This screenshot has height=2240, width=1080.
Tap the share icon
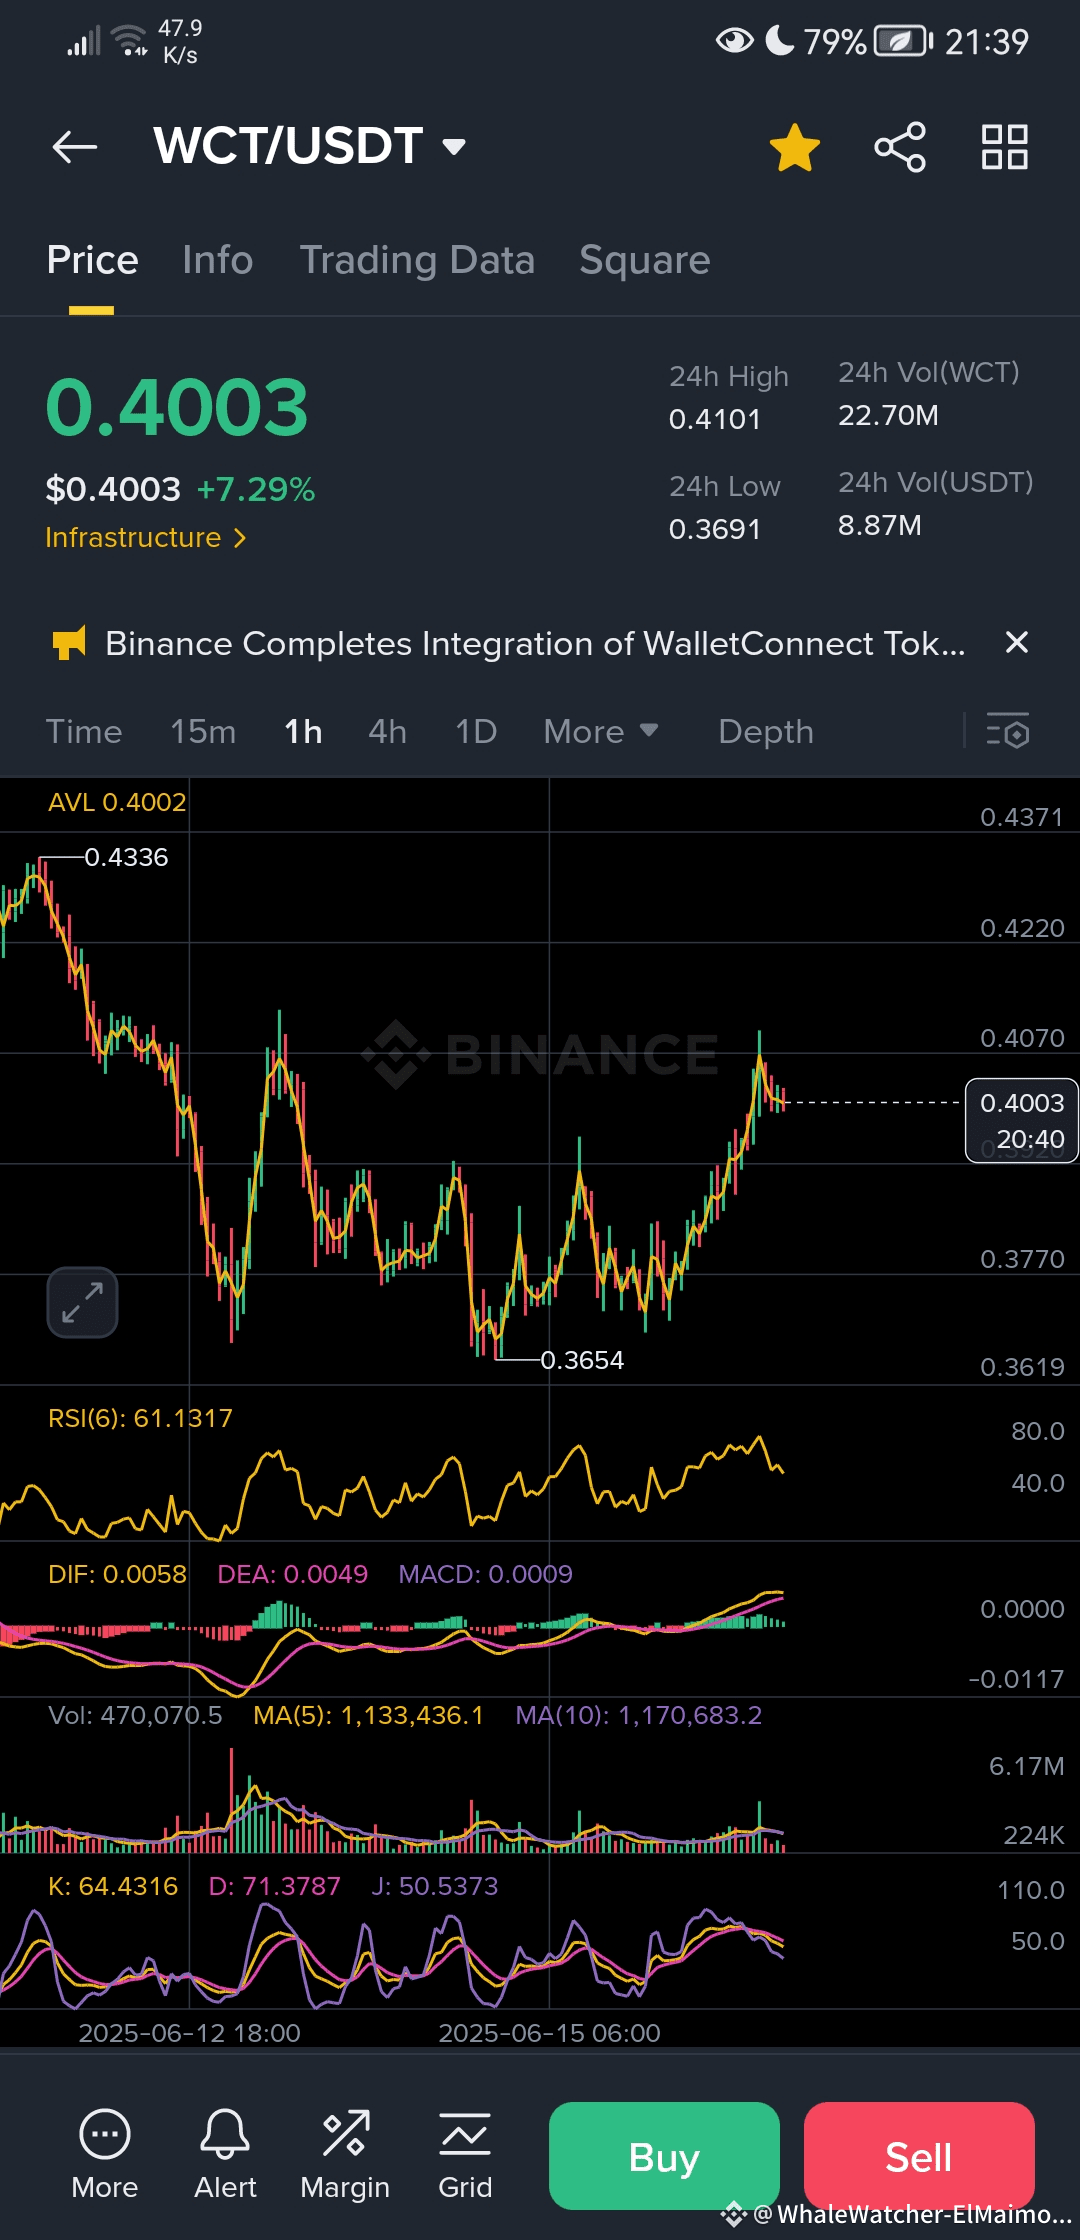pyautogui.click(x=900, y=147)
